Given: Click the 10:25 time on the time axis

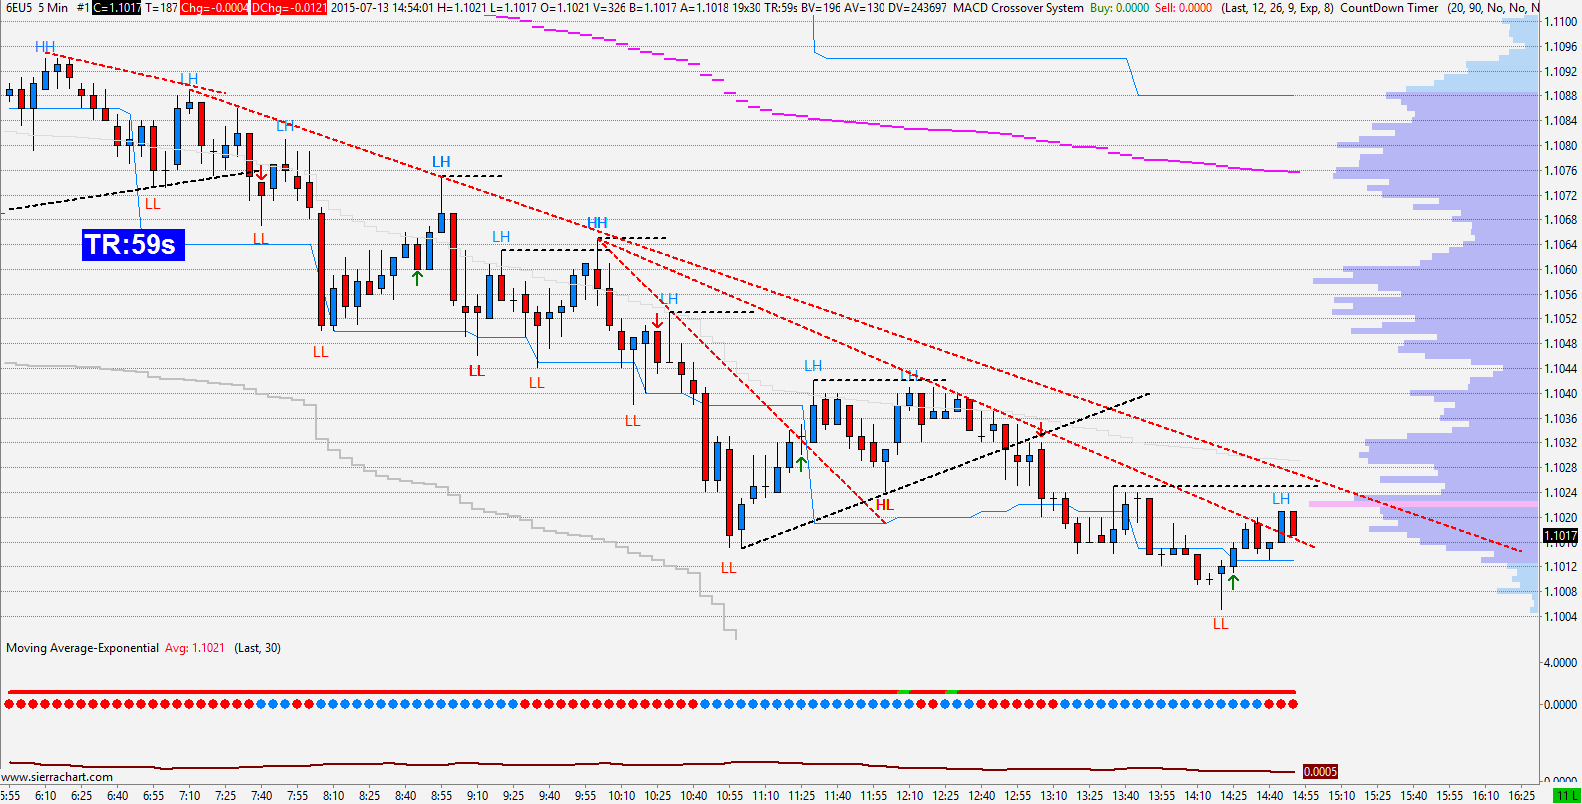Looking at the screenshot, I should [x=657, y=796].
